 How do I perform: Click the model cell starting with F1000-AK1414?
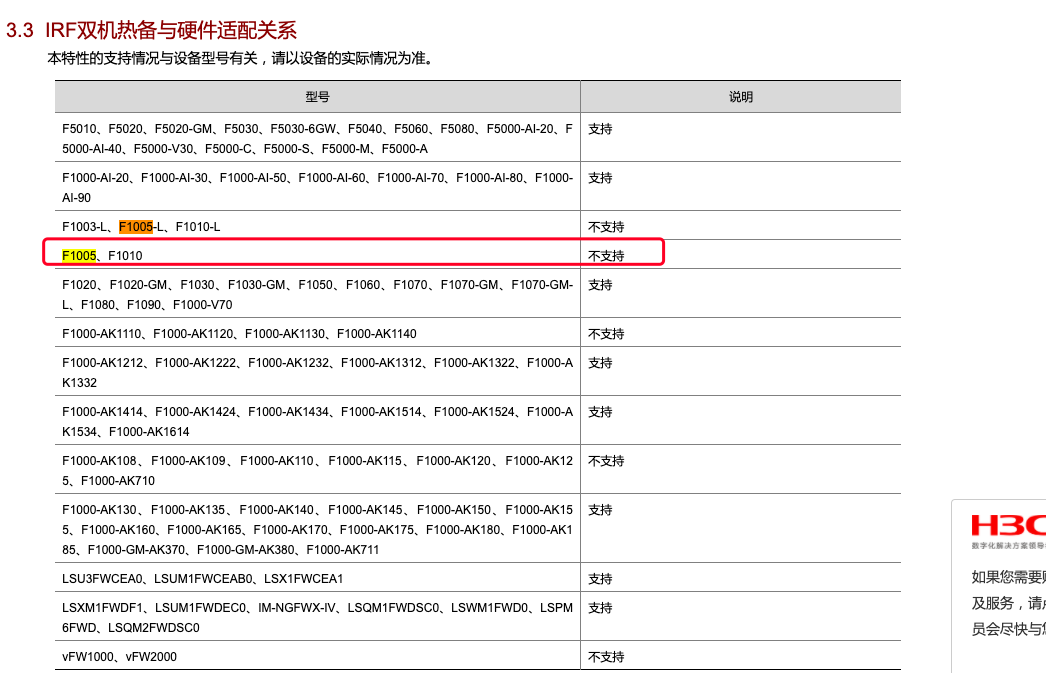click(318, 422)
